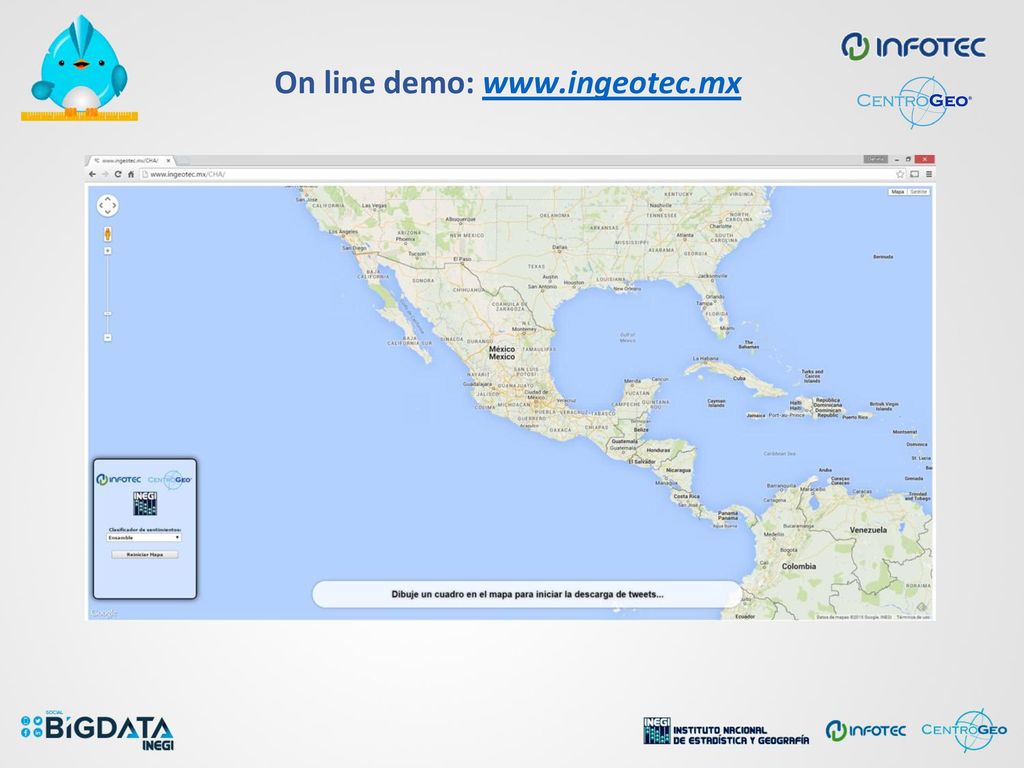Viewport: 1024px width, 768px height.
Task: Switch the map to Satélite view
Action: click(918, 192)
